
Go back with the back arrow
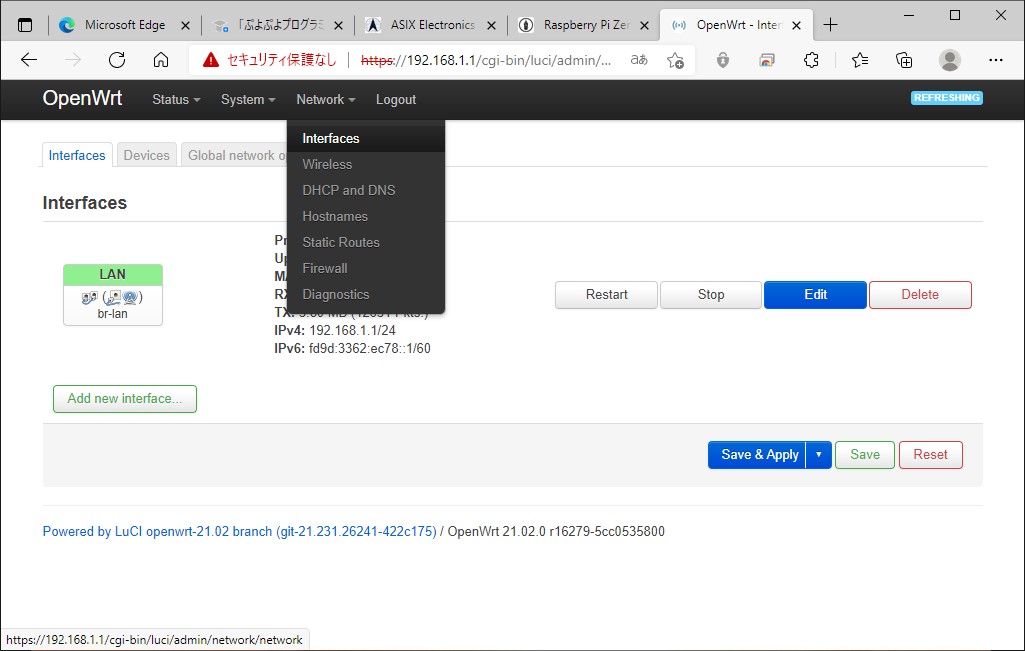point(29,60)
